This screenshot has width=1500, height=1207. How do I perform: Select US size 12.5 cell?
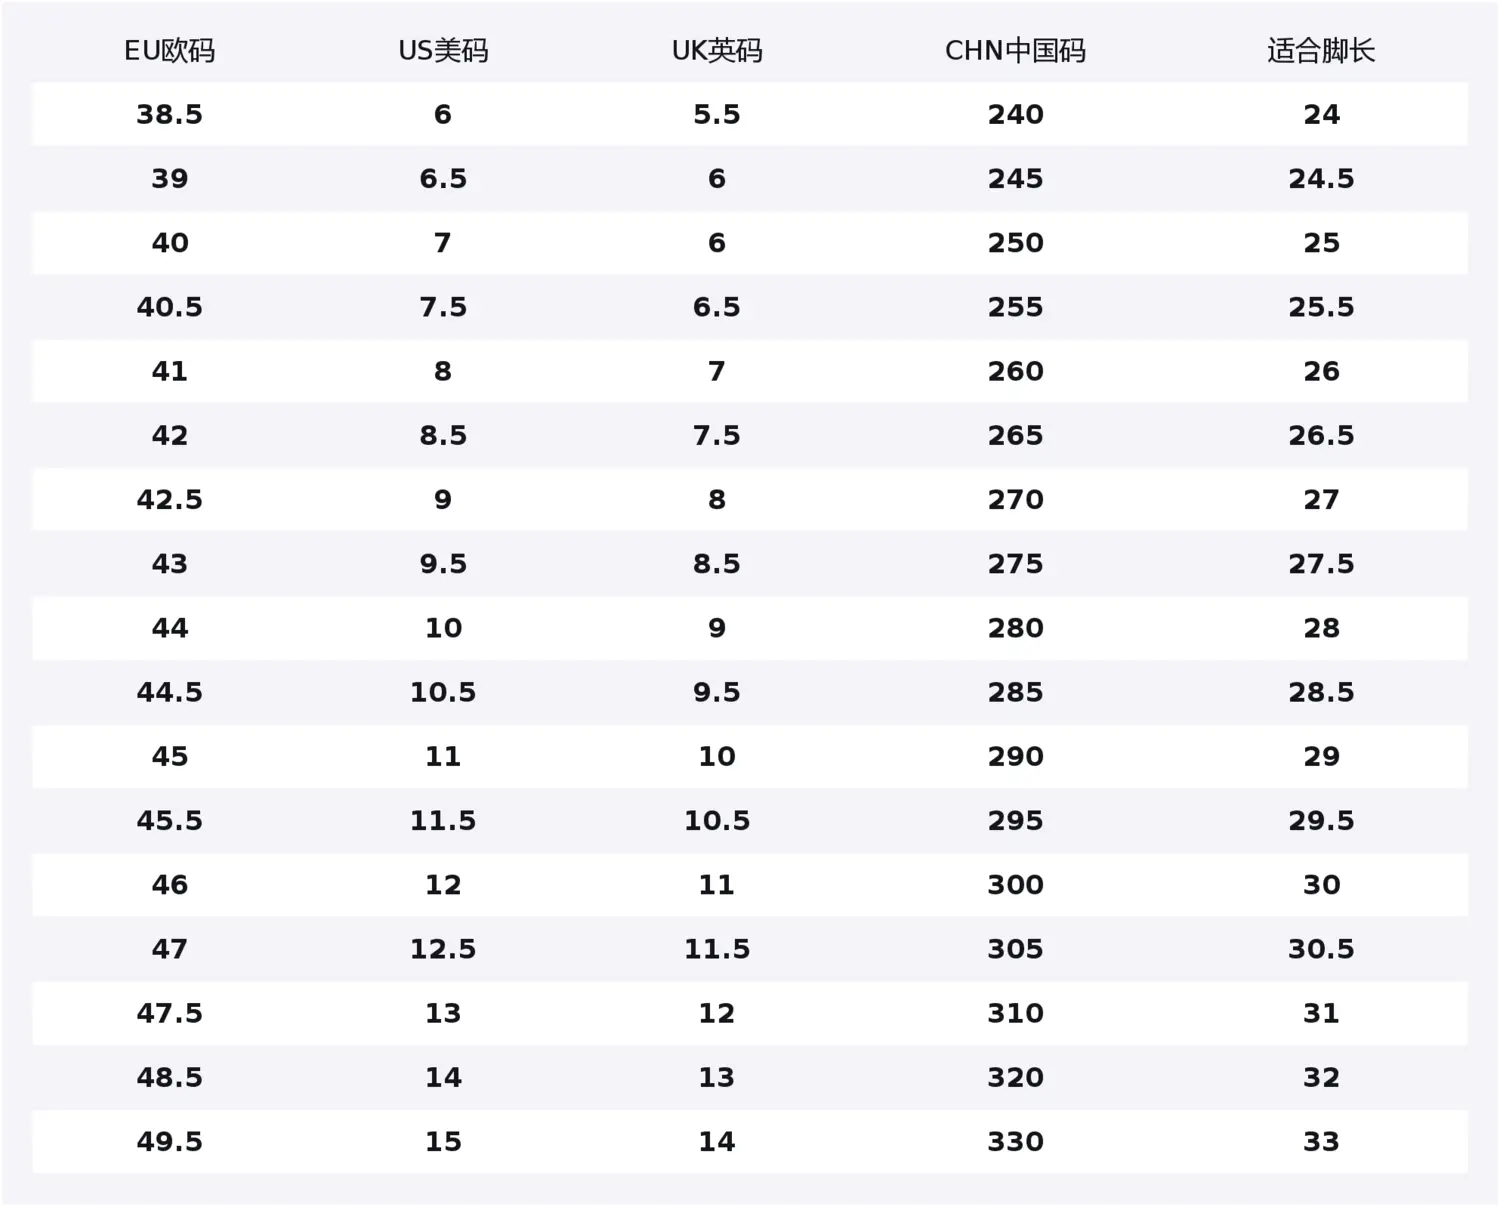tap(443, 949)
